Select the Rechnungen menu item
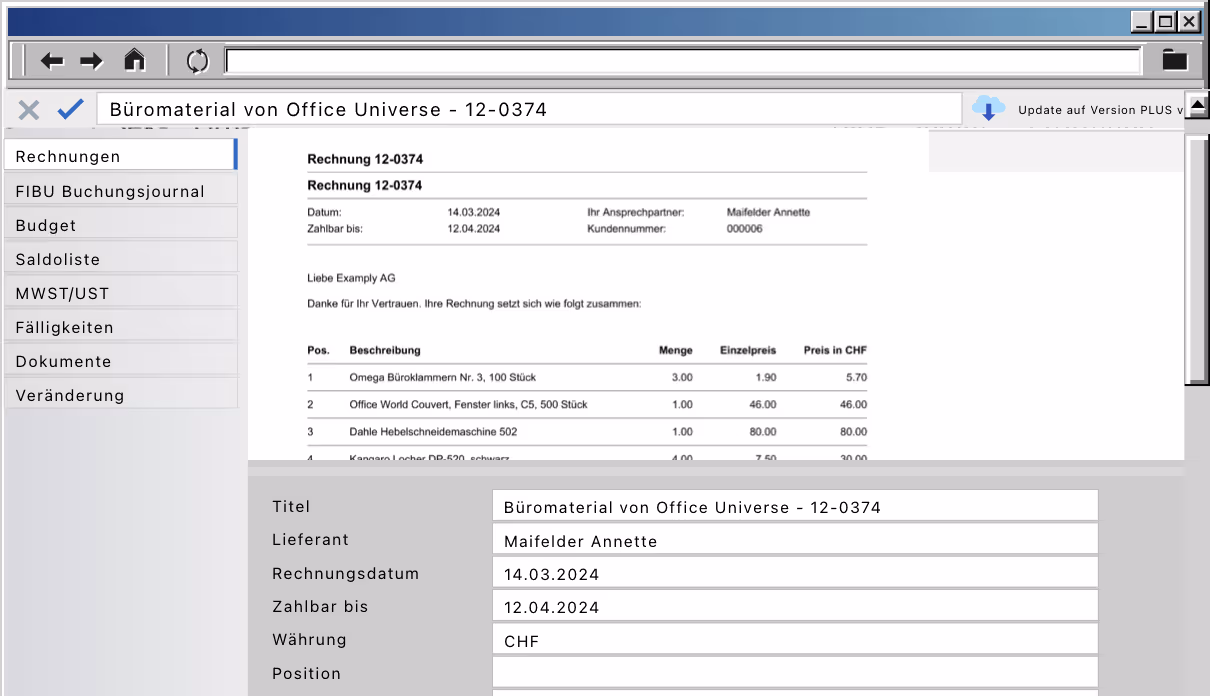Image resolution: width=1210 pixels, height=696 pixels. click(x=120, y=156)
